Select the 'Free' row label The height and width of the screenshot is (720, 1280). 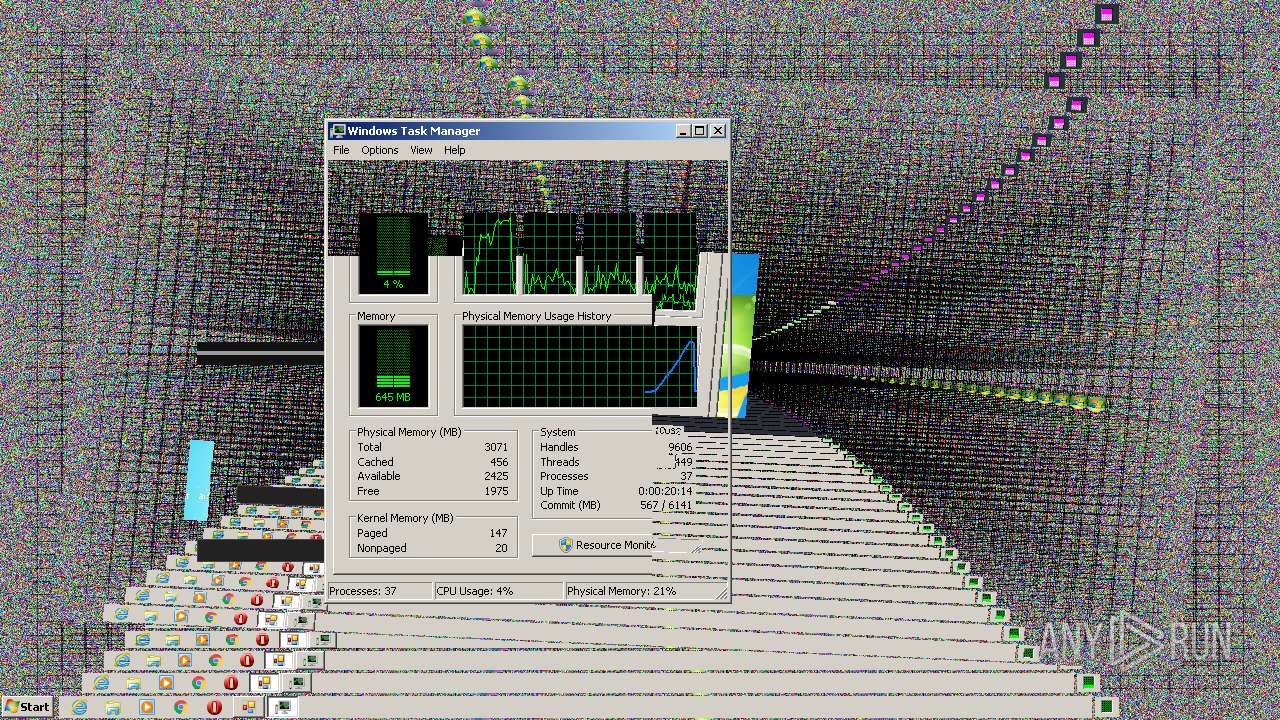pyautogui.click(x=368, y=491)
